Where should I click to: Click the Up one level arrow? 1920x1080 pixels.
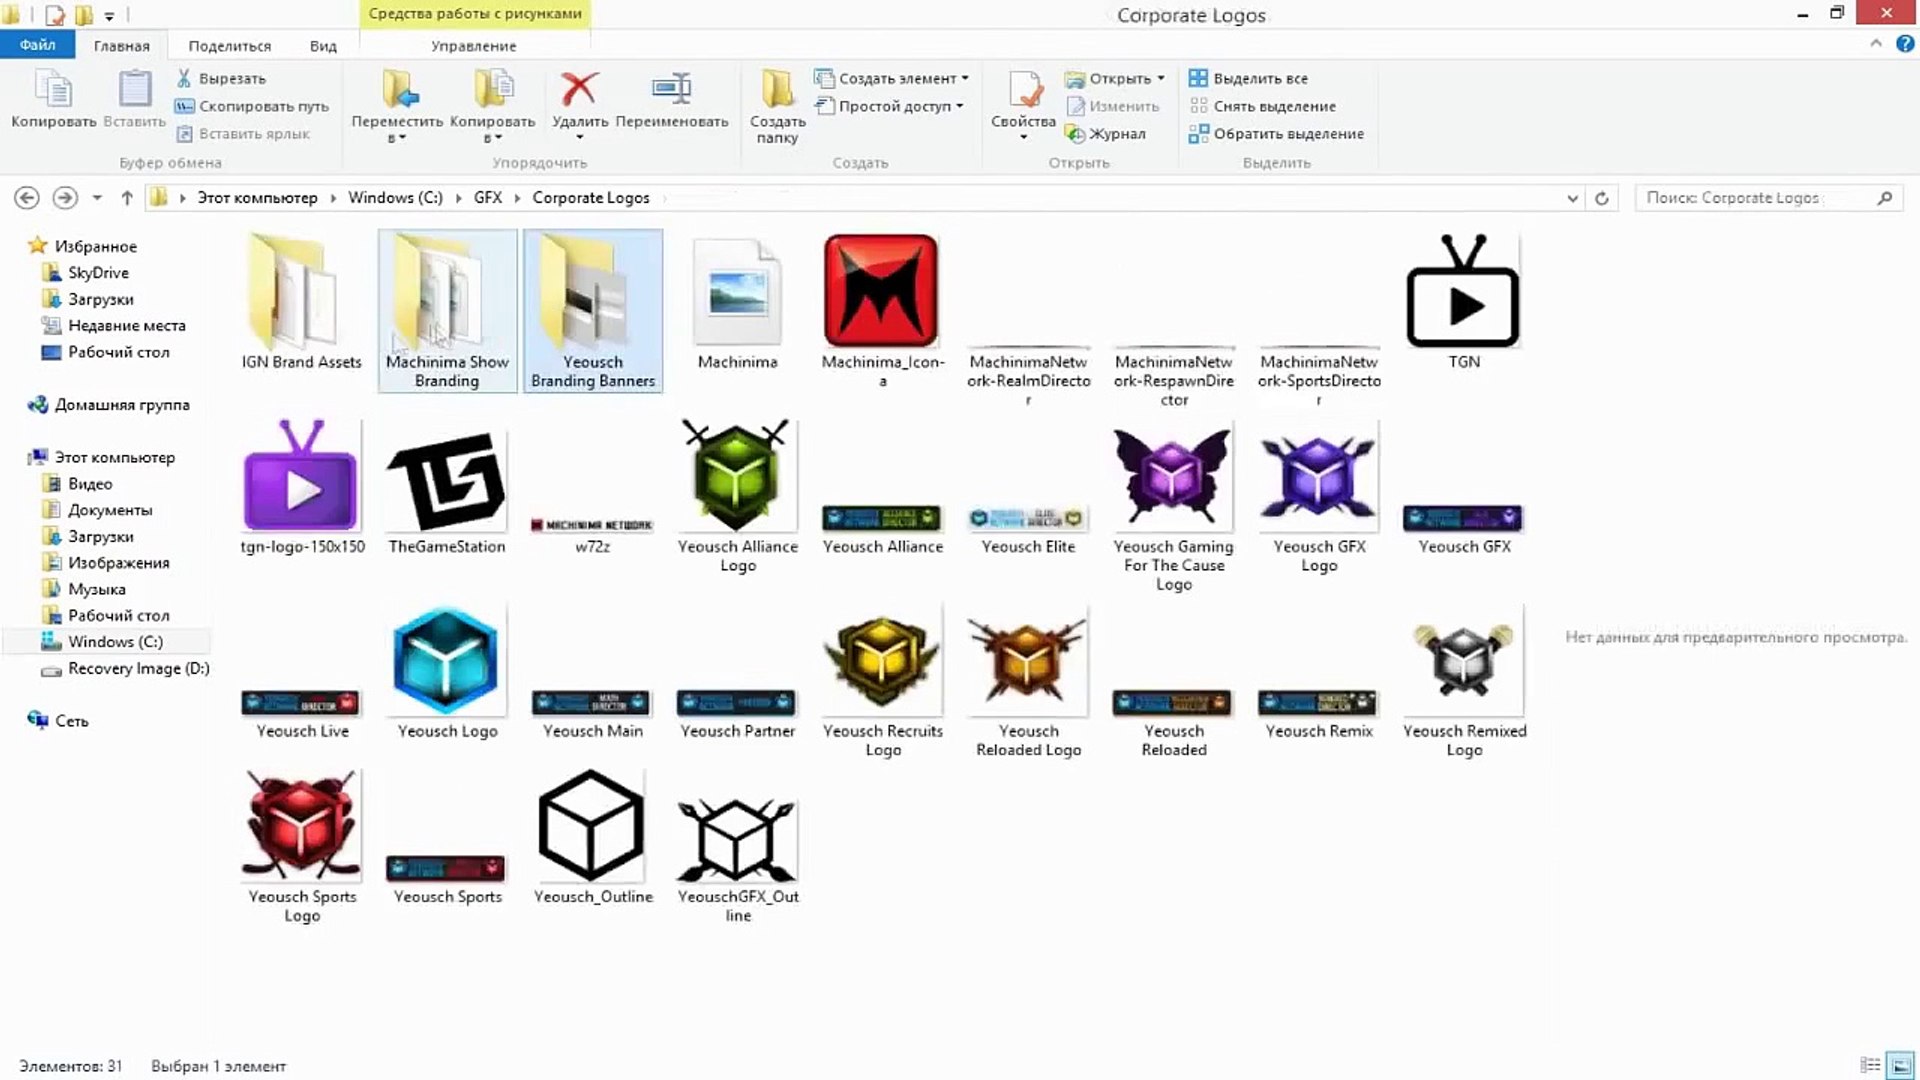127,198
